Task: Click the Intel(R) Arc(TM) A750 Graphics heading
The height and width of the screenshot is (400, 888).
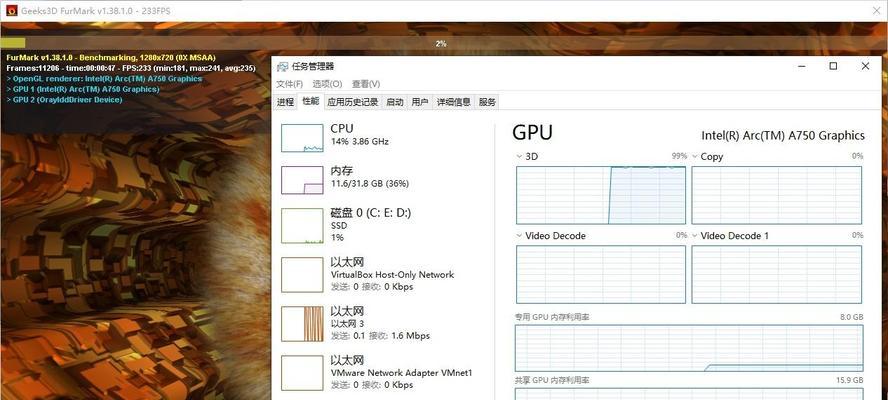Action: click(x=783, y=135)
